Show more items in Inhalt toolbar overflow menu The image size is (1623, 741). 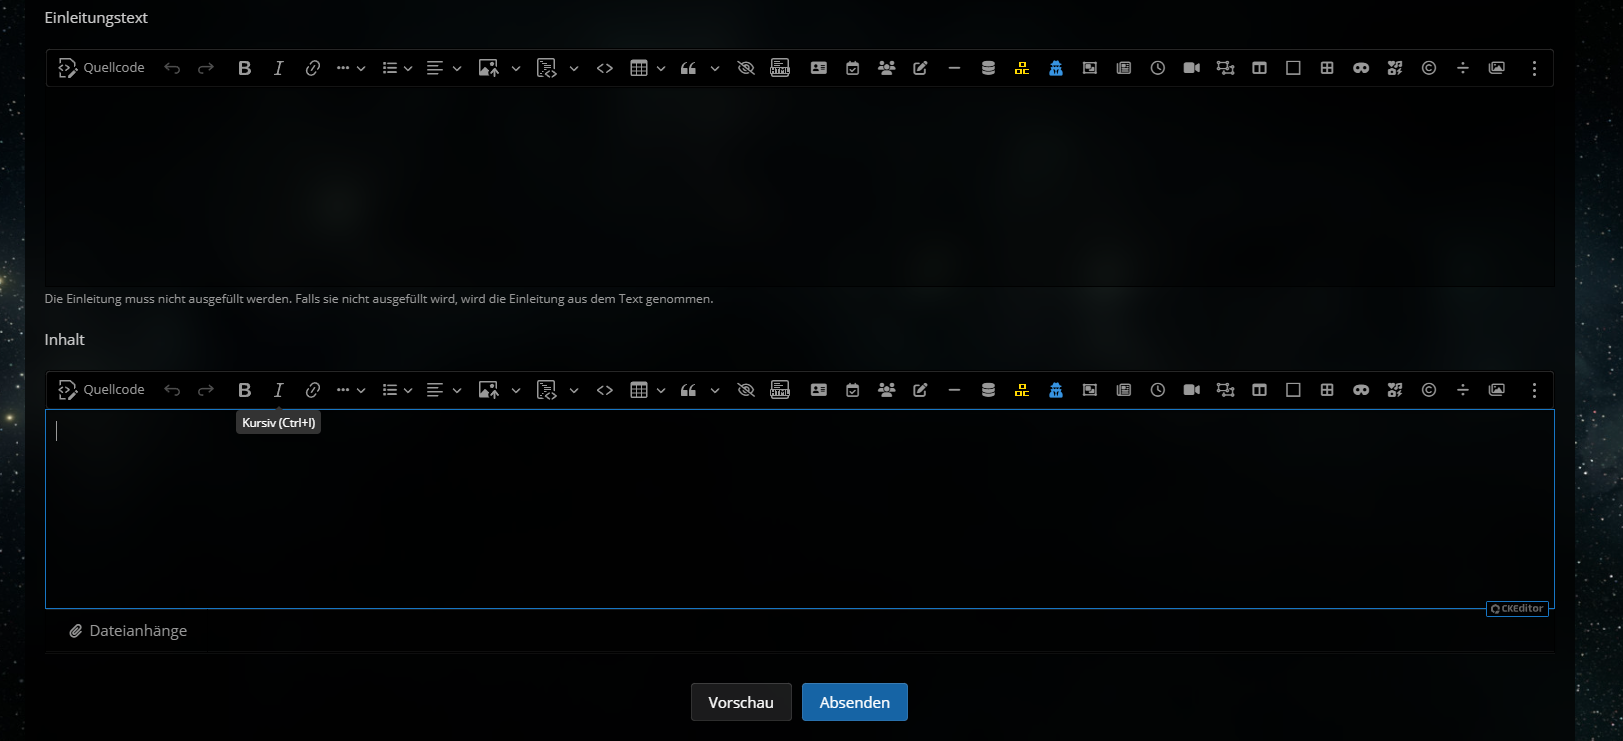(x=1533, y=390)
